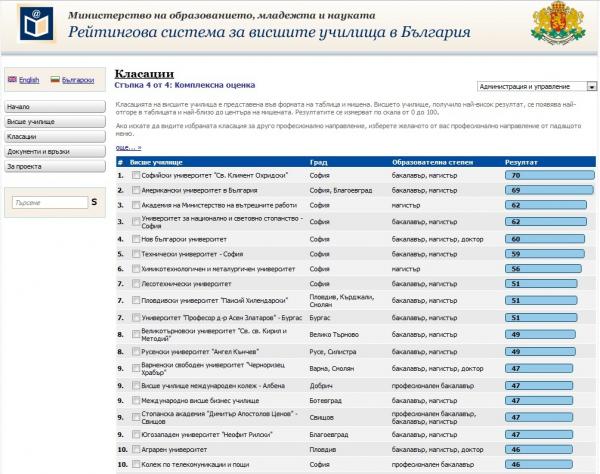Open the Класации menu item

click(55, 137)
